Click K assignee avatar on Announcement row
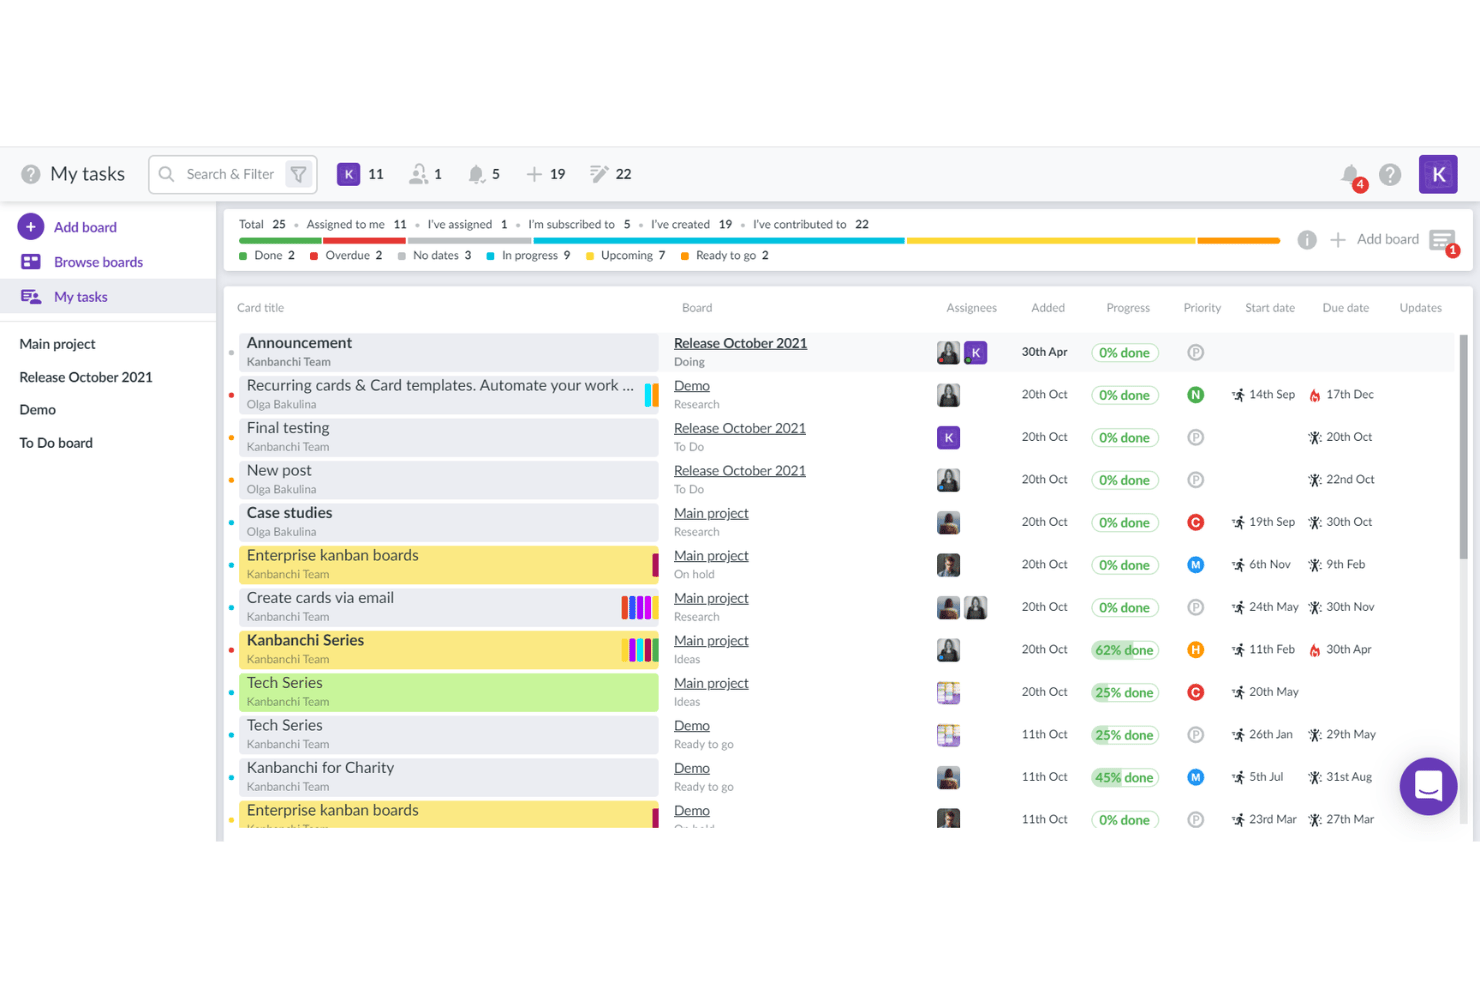 click(x=975, y=352)
